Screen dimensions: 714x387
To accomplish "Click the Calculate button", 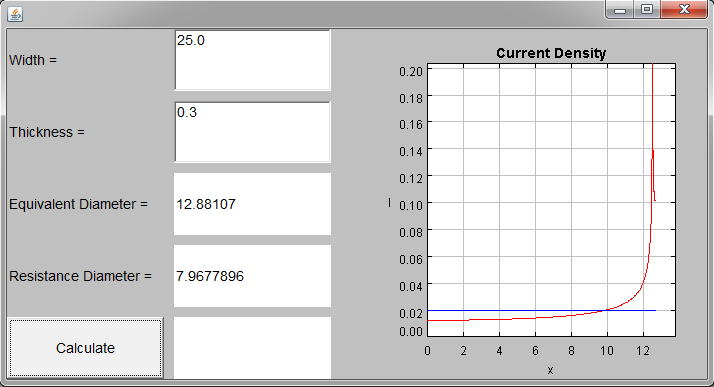I will pos(86,348).
